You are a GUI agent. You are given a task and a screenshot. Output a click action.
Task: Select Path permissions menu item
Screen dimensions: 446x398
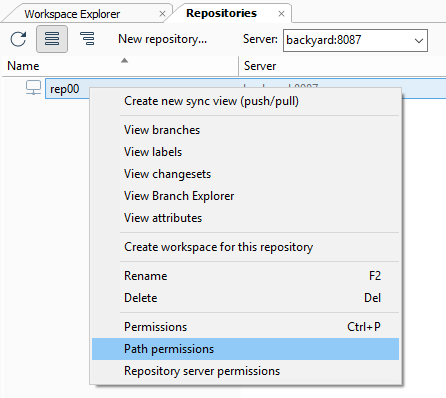245,349
